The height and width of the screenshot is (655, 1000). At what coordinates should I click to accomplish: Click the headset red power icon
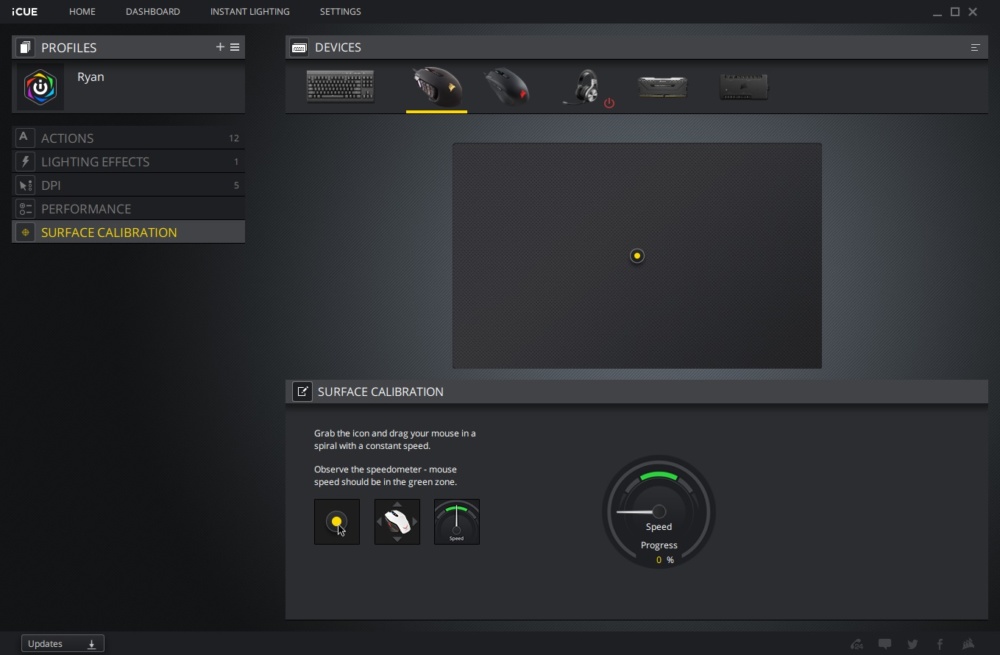609,103
